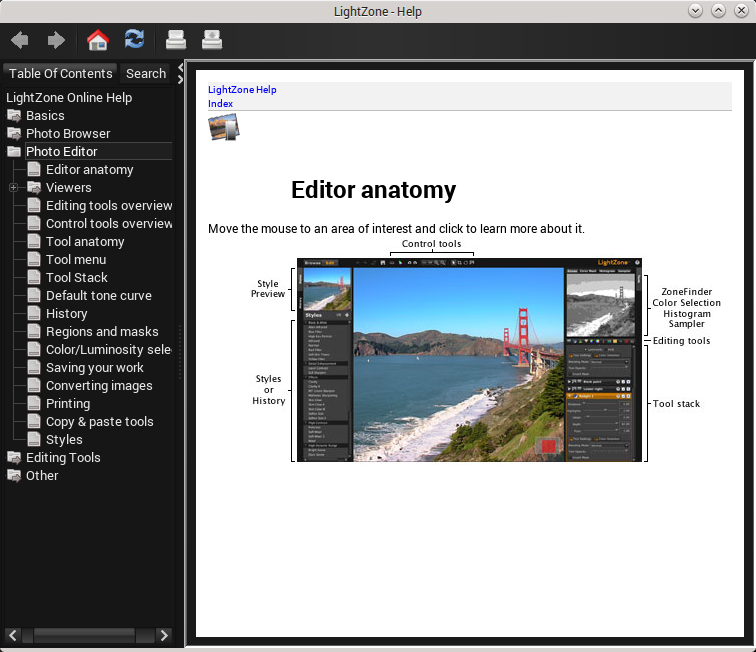Click the Tool Stack page icon
Viewport: 756px width, 652px height.
point(34,278)
